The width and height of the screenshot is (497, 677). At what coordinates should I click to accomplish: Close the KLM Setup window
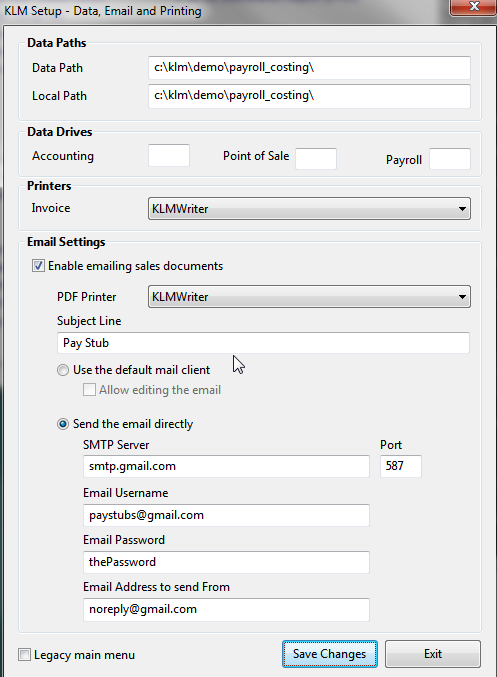(x=474, y=6)
